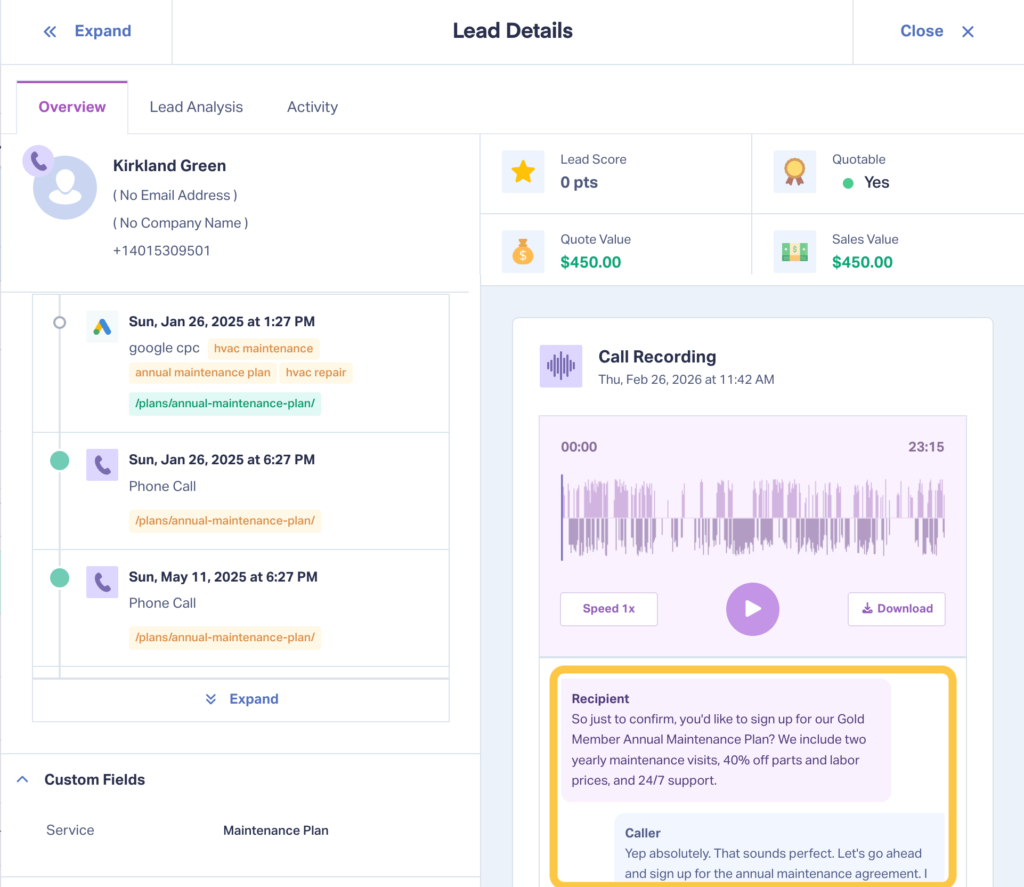Switch to the Lead Analysis tab
This screenshot has height=887, width=1024.
point(196,106)
